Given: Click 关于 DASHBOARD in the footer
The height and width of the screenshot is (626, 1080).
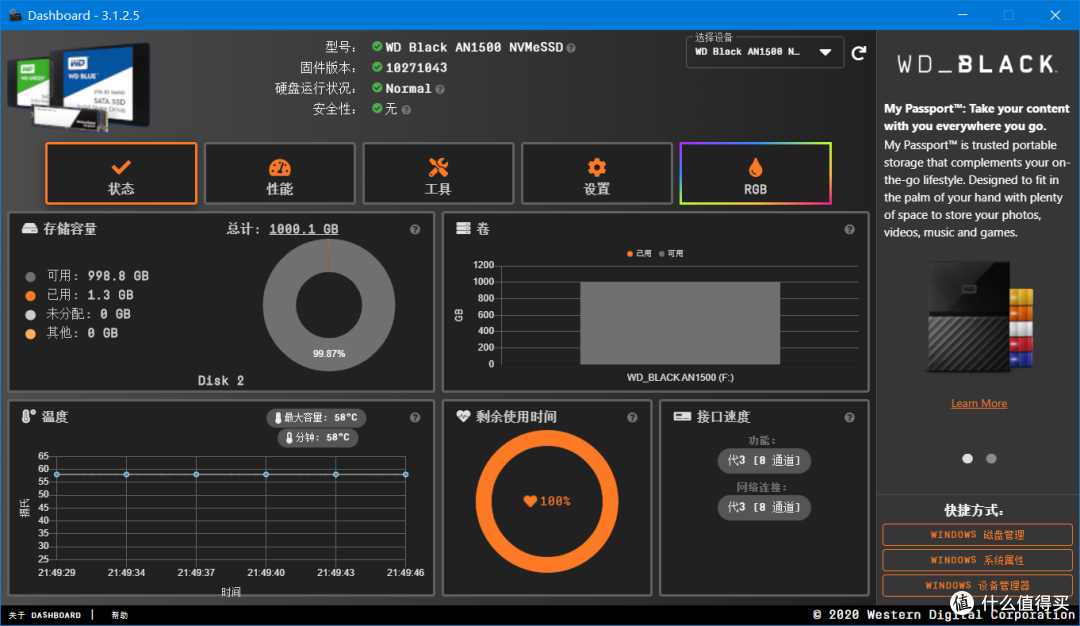Looking at the screenshot, I should pyautogui.click(x=45, y=615).
